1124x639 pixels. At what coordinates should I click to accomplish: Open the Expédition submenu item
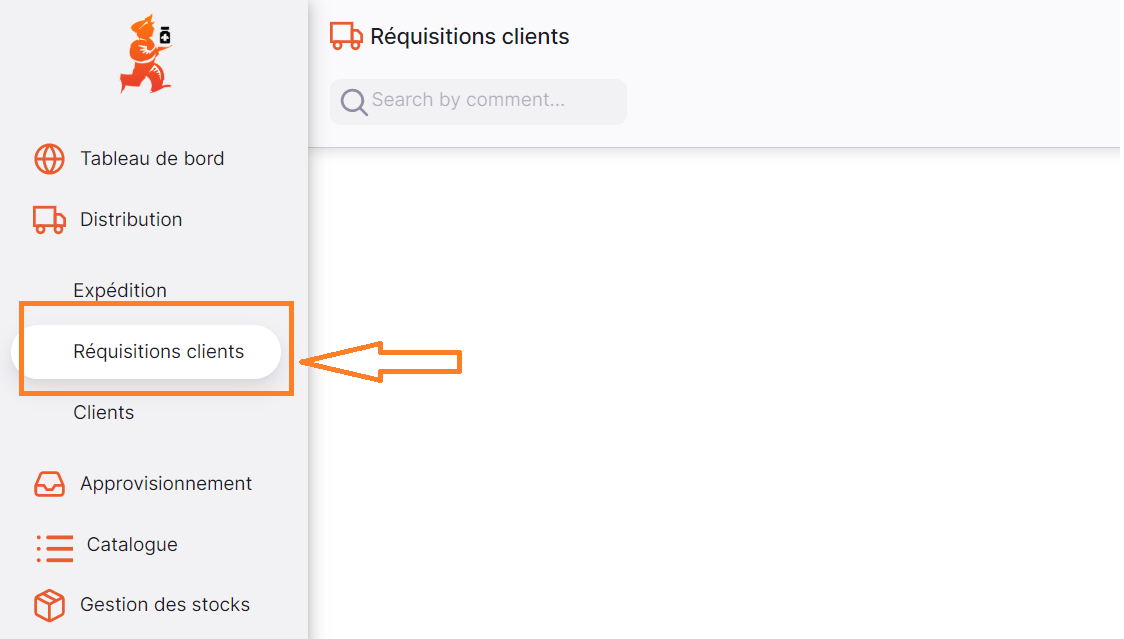[x=120, y=290]
